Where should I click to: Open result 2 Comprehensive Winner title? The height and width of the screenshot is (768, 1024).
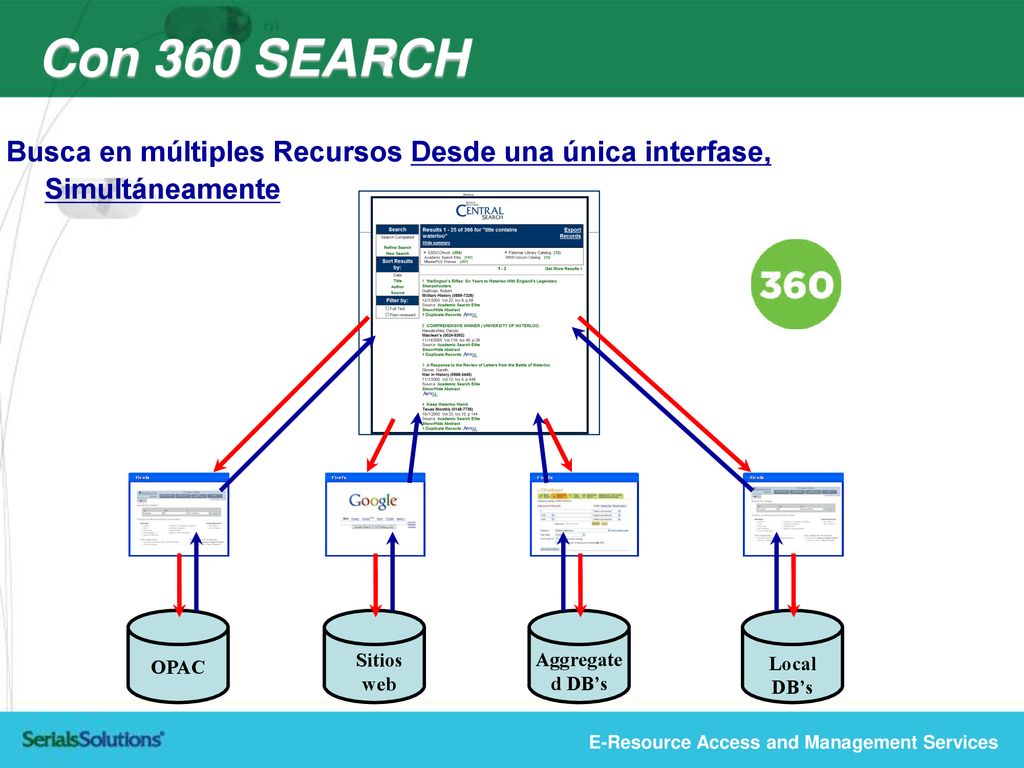483,325
